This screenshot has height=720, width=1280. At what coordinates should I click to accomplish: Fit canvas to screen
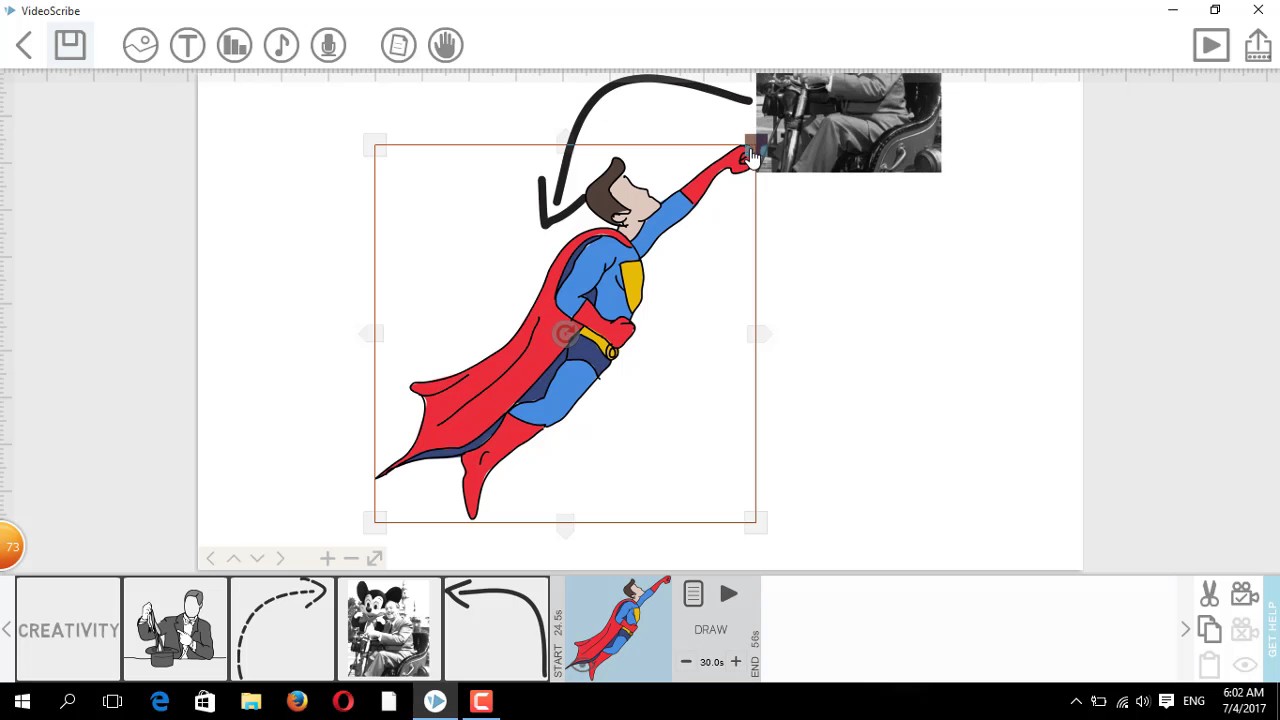(x=375, y=558)
